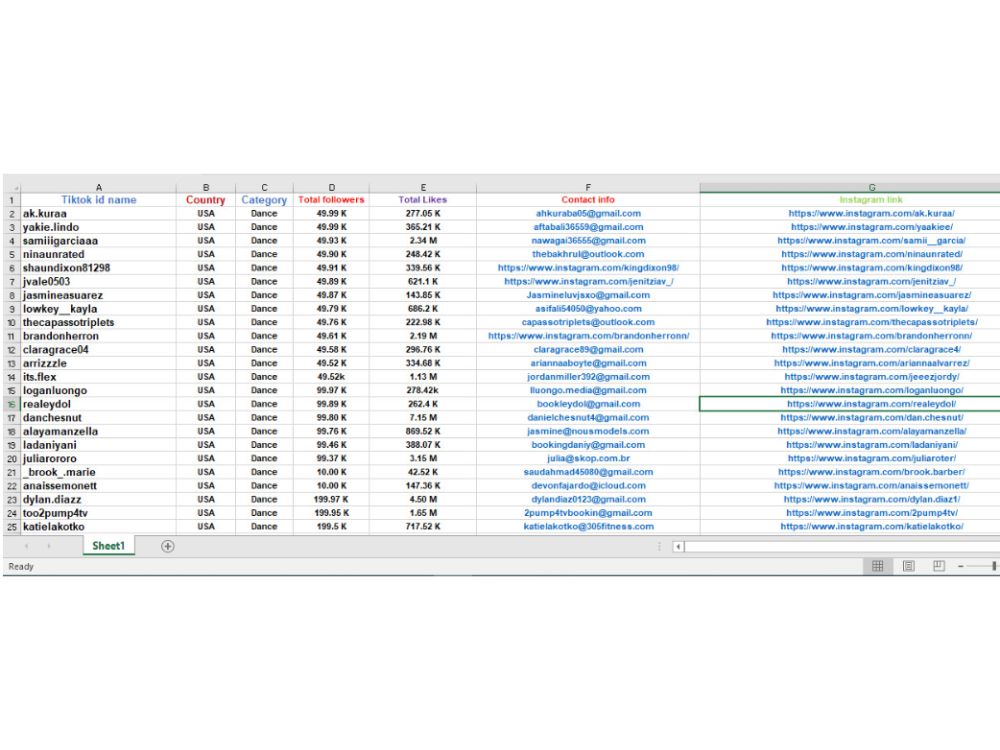Click the Select All corner triangle
The height and width of the screenshot is (750, 1000).
tap(11, 188)
